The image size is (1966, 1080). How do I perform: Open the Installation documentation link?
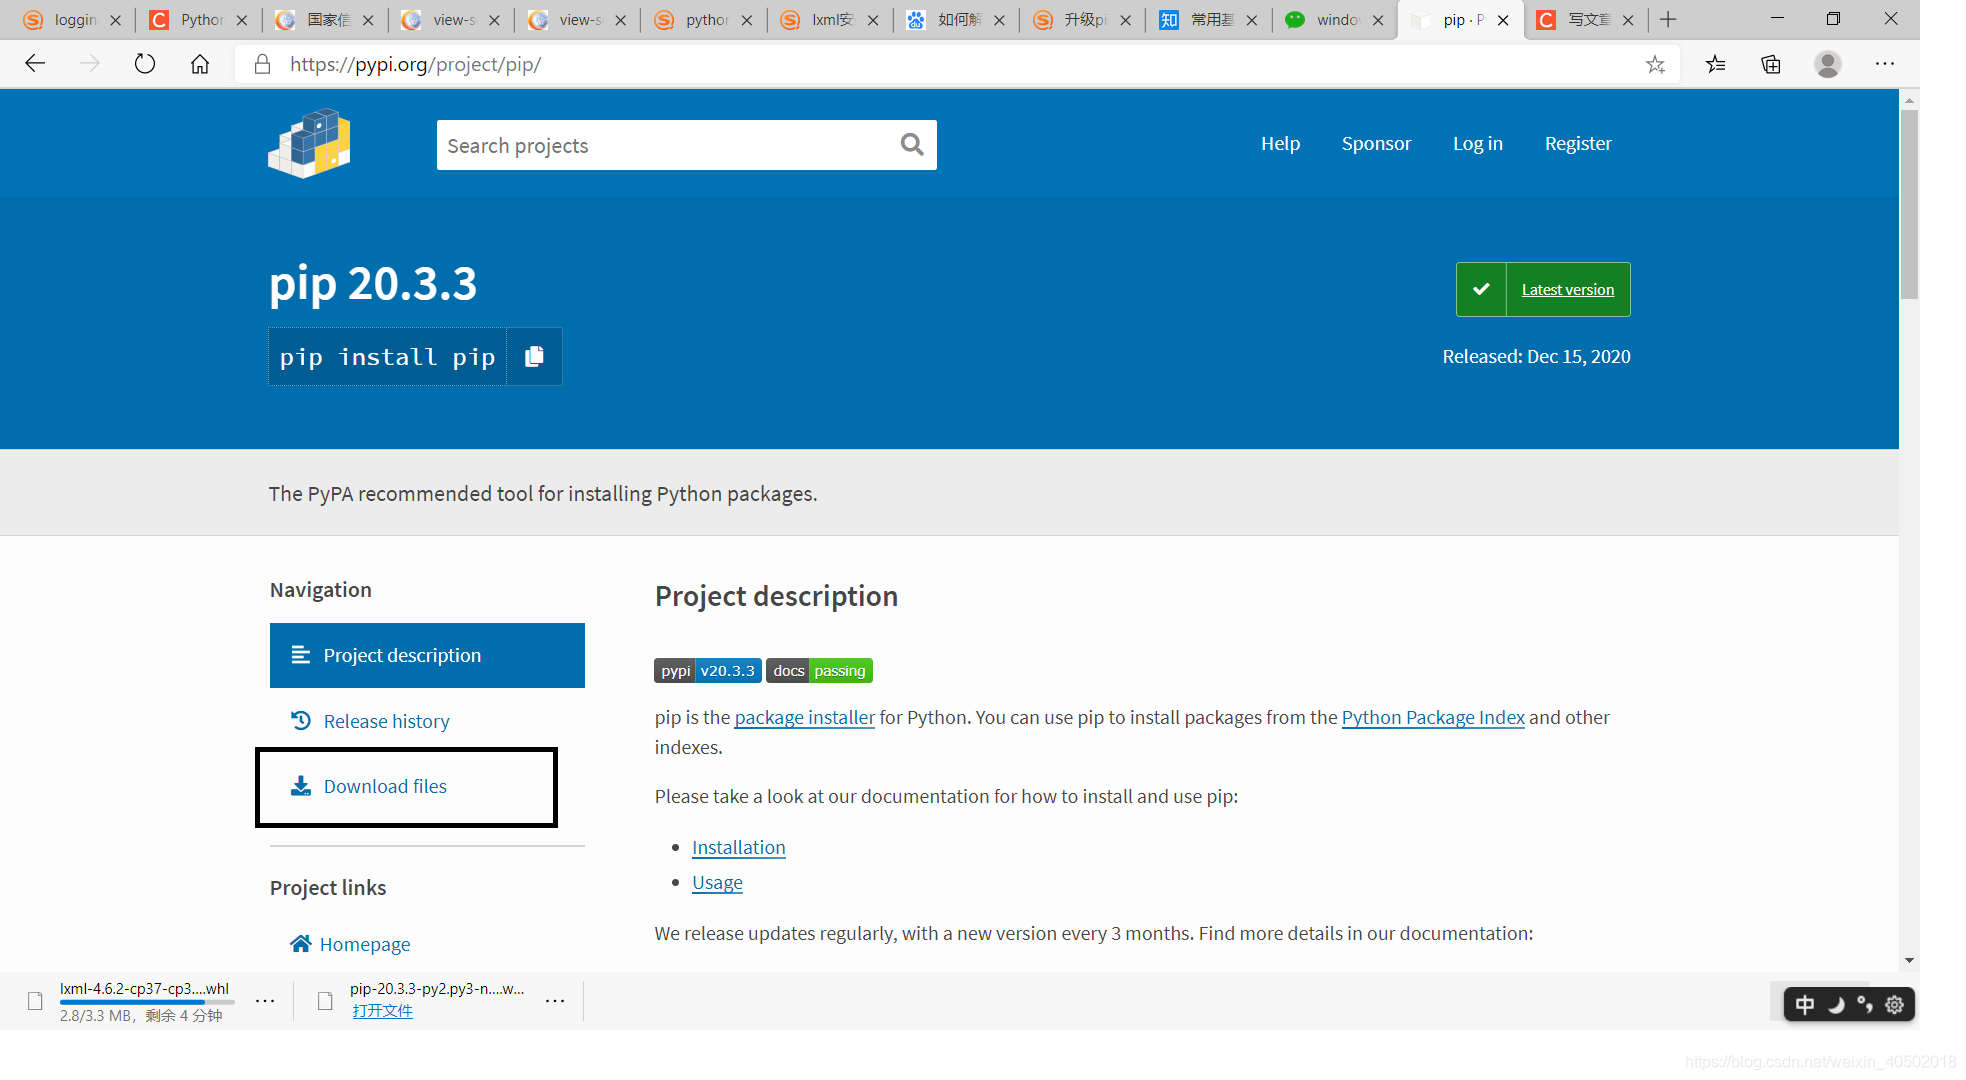(739, 846)
